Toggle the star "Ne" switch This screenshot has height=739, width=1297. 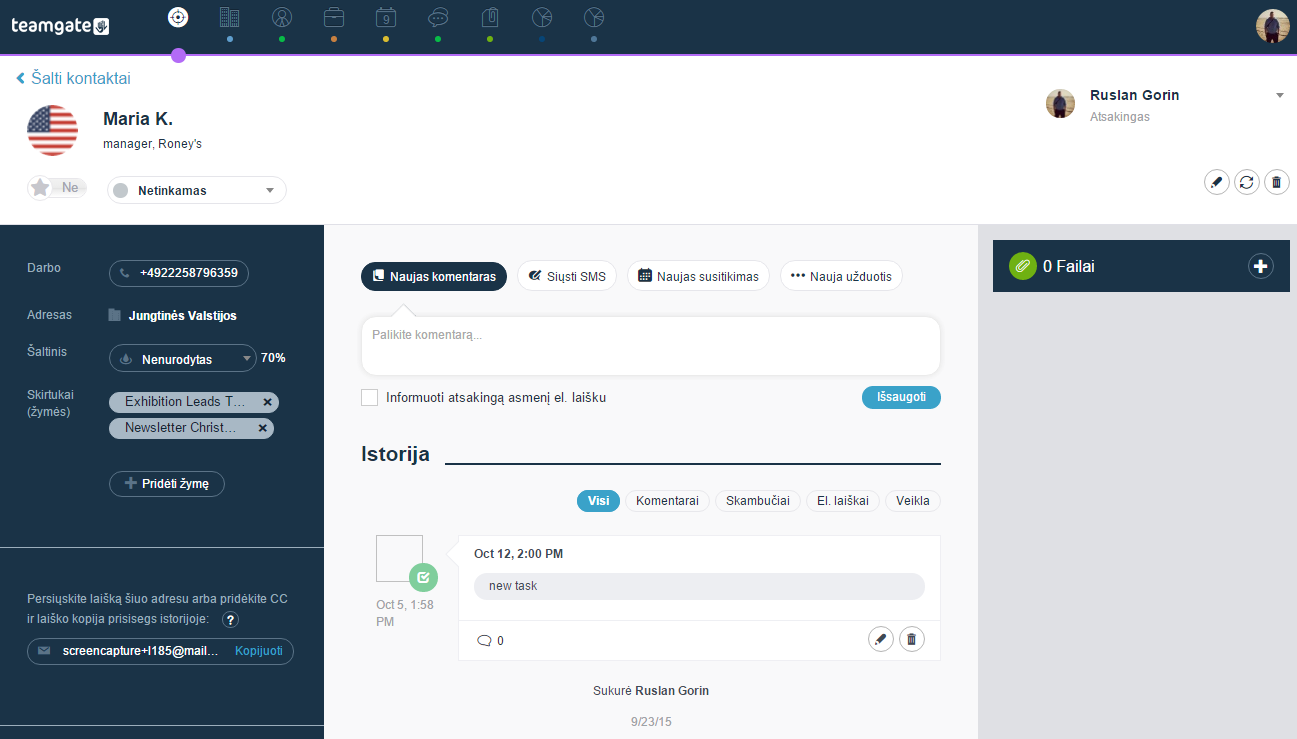coord(57,188)
